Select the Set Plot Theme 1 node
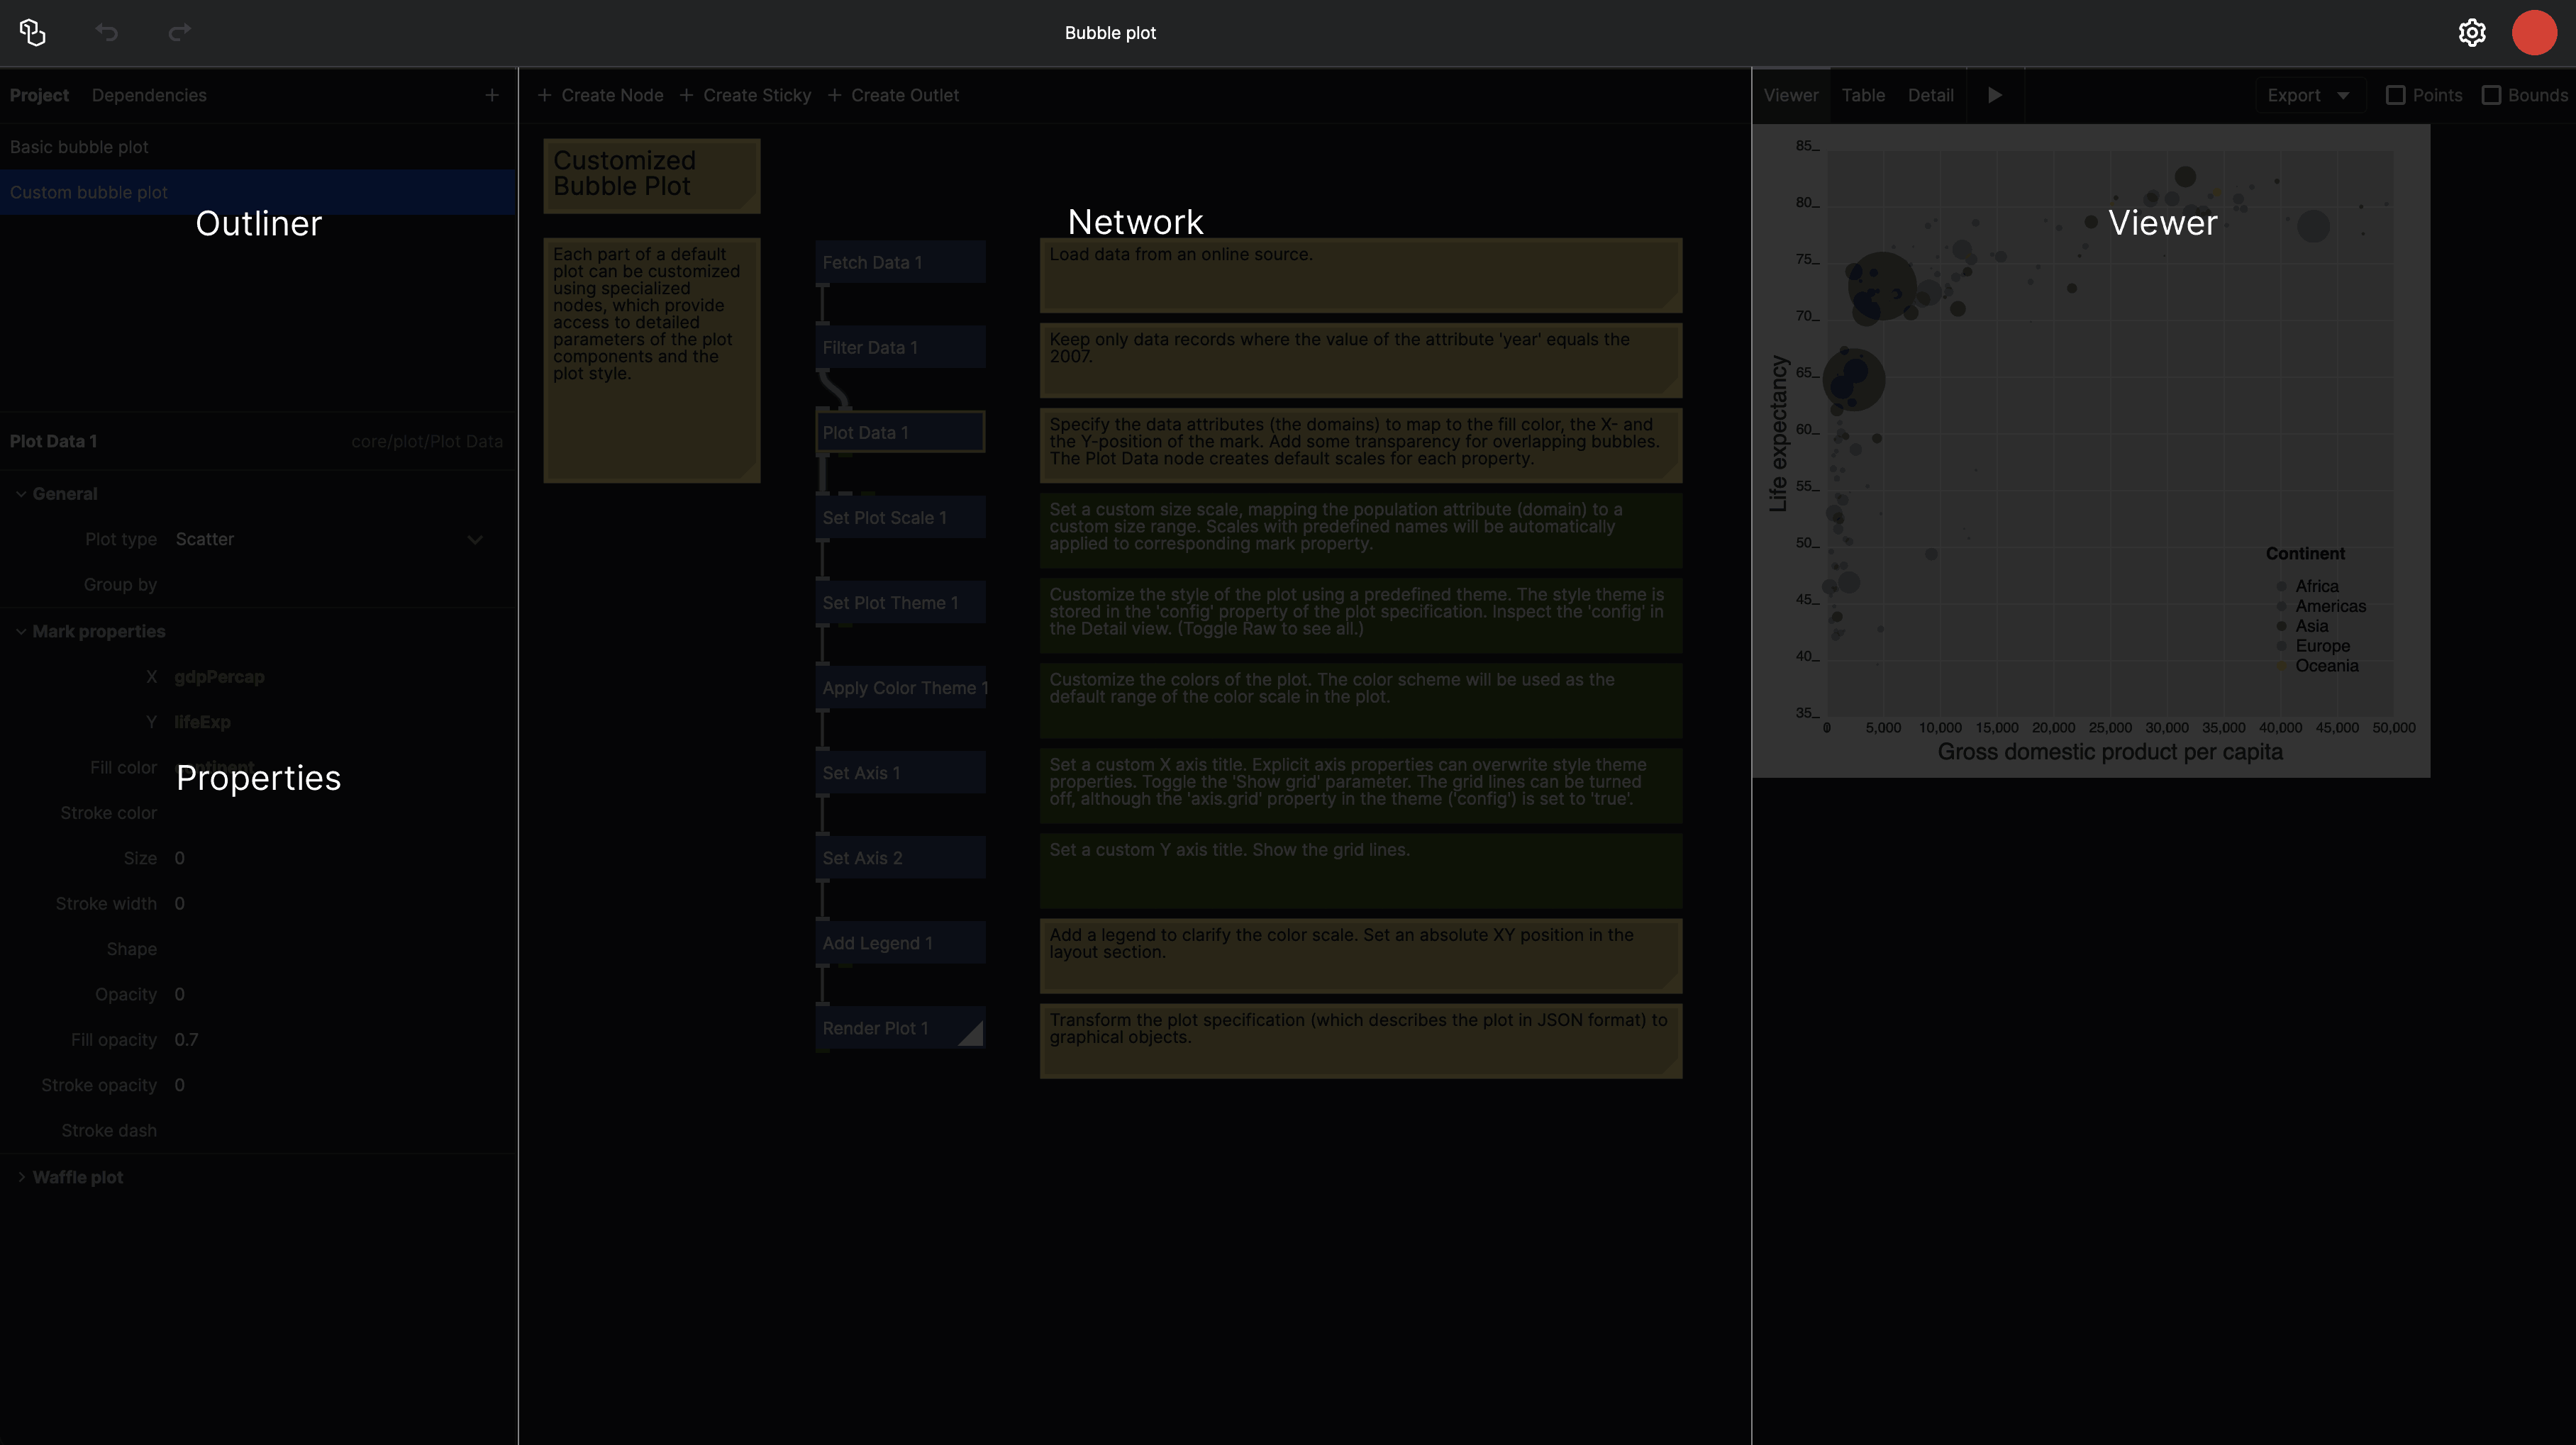Screen dimensions: 2576x1445 [900, 602]
